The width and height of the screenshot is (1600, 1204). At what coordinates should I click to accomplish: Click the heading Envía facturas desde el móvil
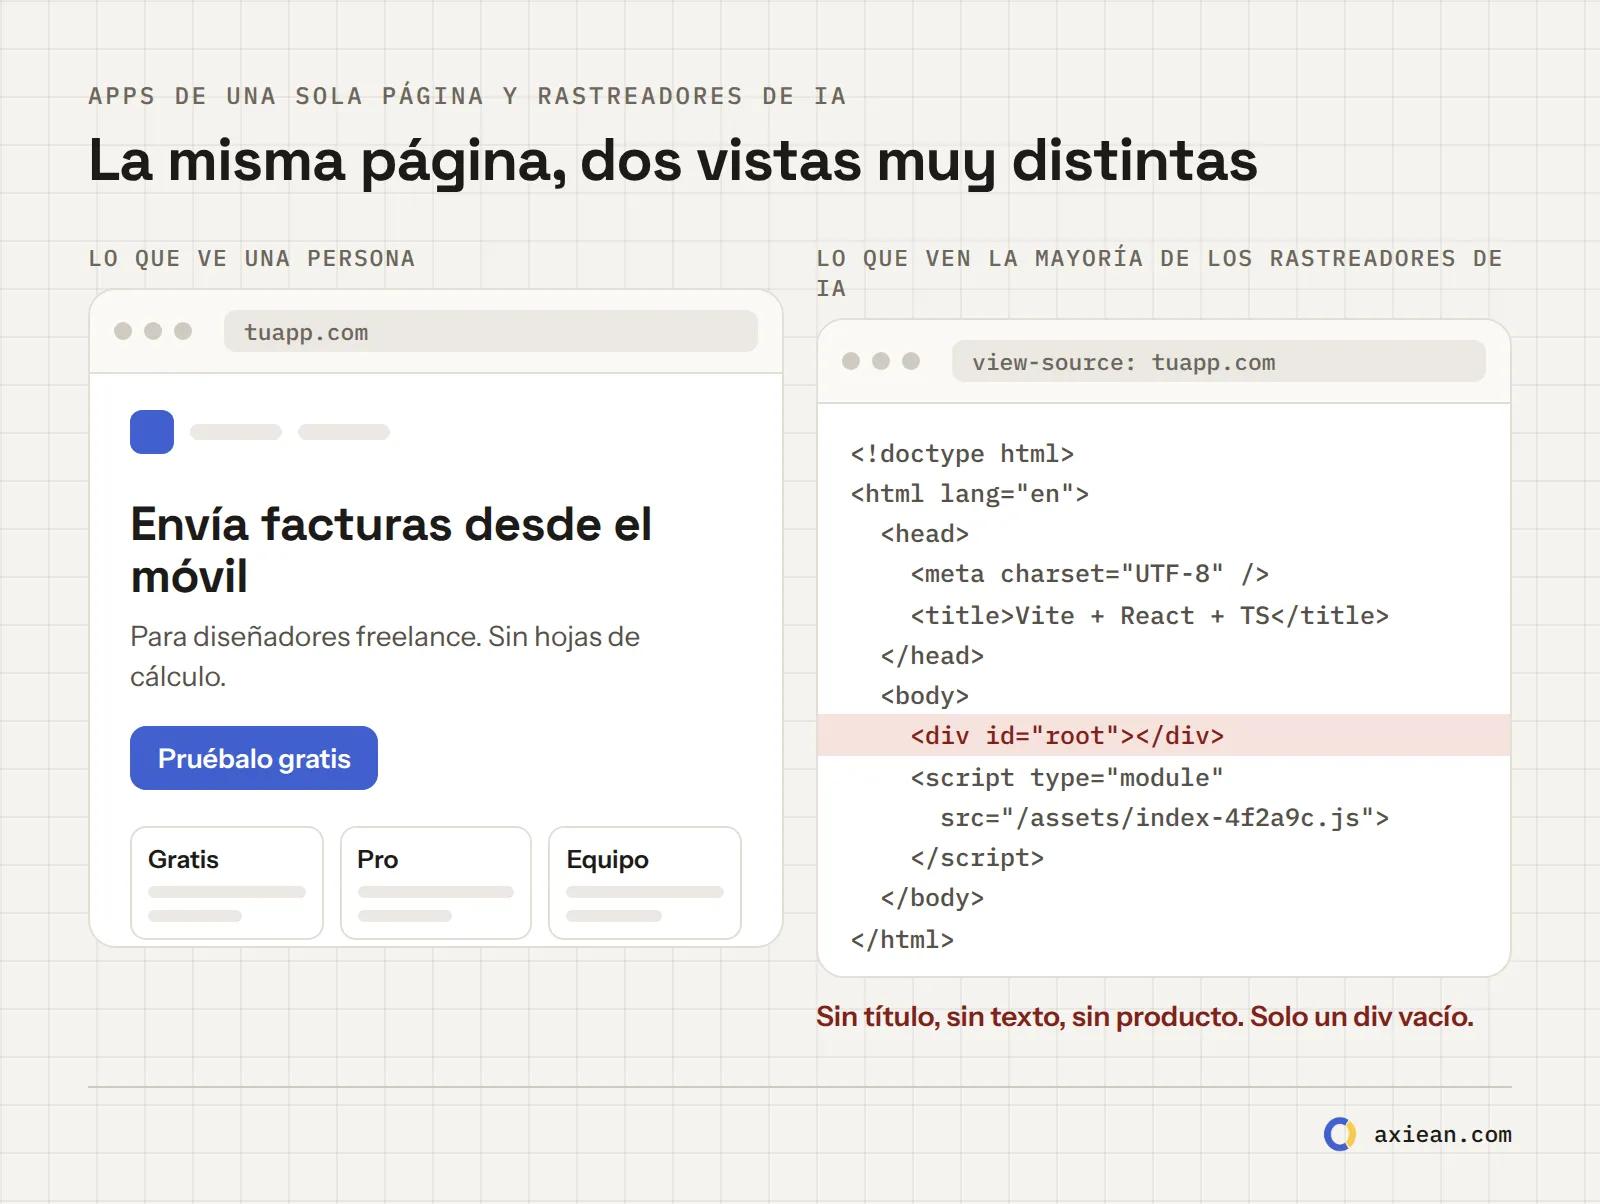(x=391, y=550)
